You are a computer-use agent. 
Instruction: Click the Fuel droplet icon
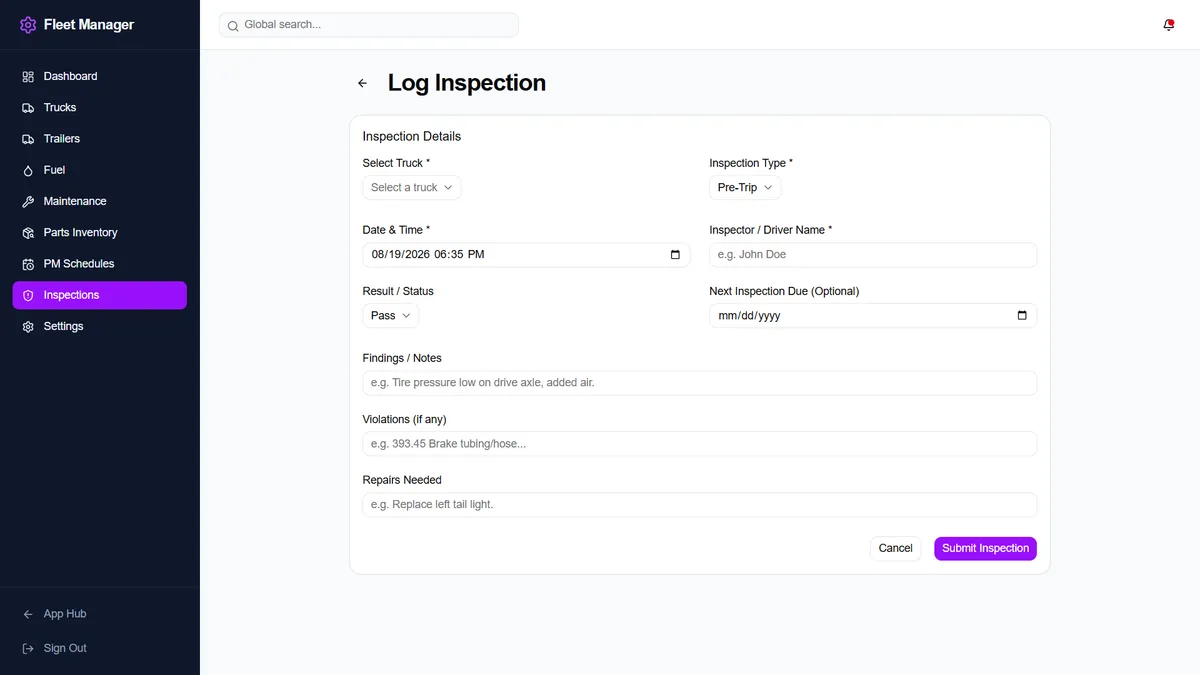pos(28,170)
